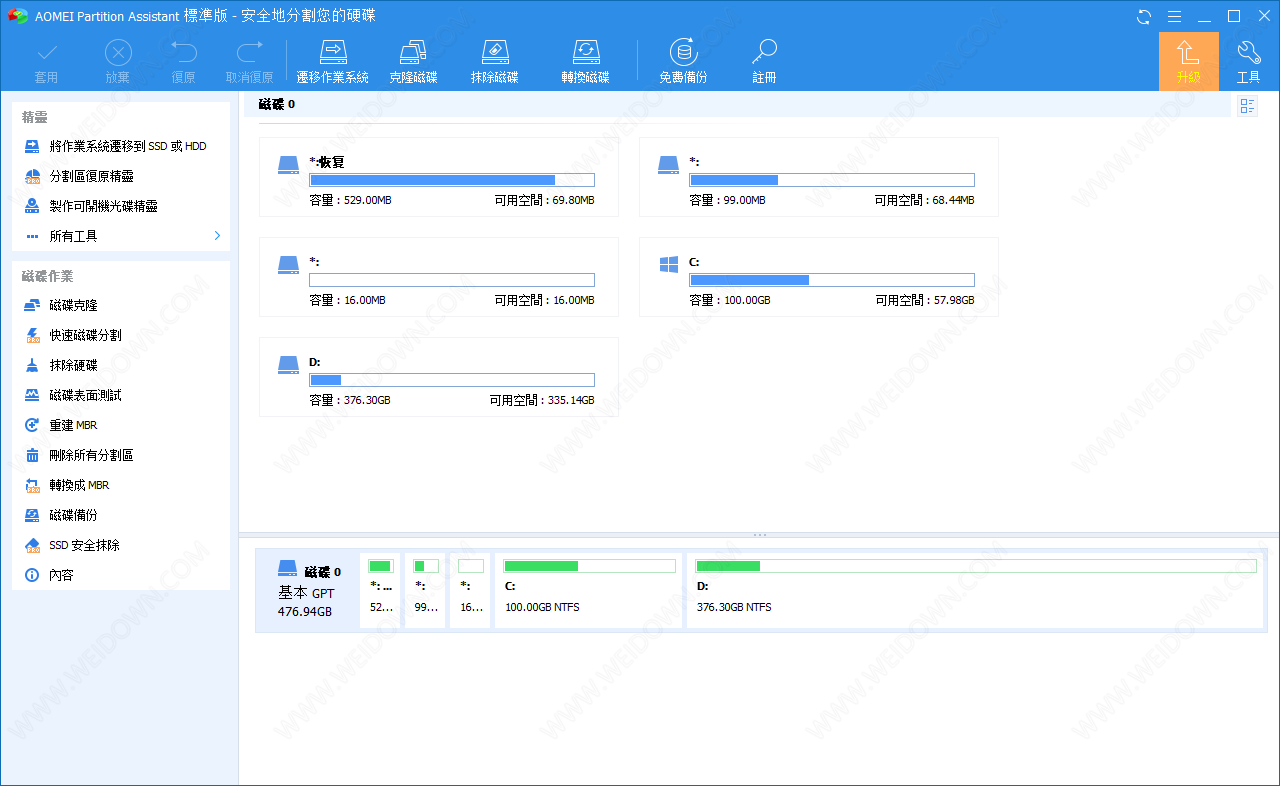
Task: Select the 16.00MB partition card
Action: click(x=439, y=277)
